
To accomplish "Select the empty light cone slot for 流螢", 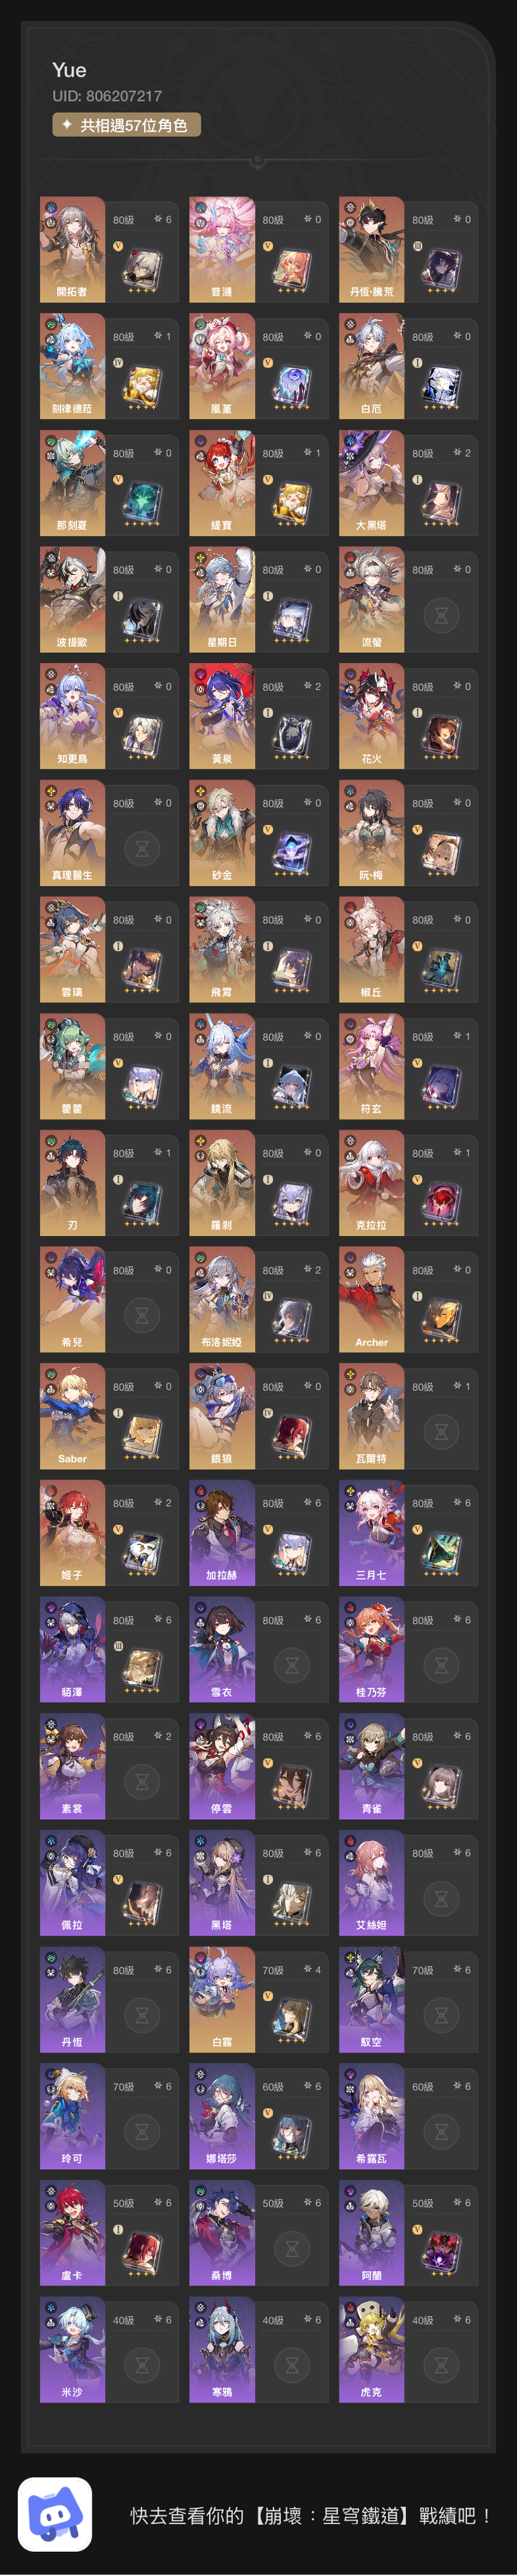I will coord(441,615).
